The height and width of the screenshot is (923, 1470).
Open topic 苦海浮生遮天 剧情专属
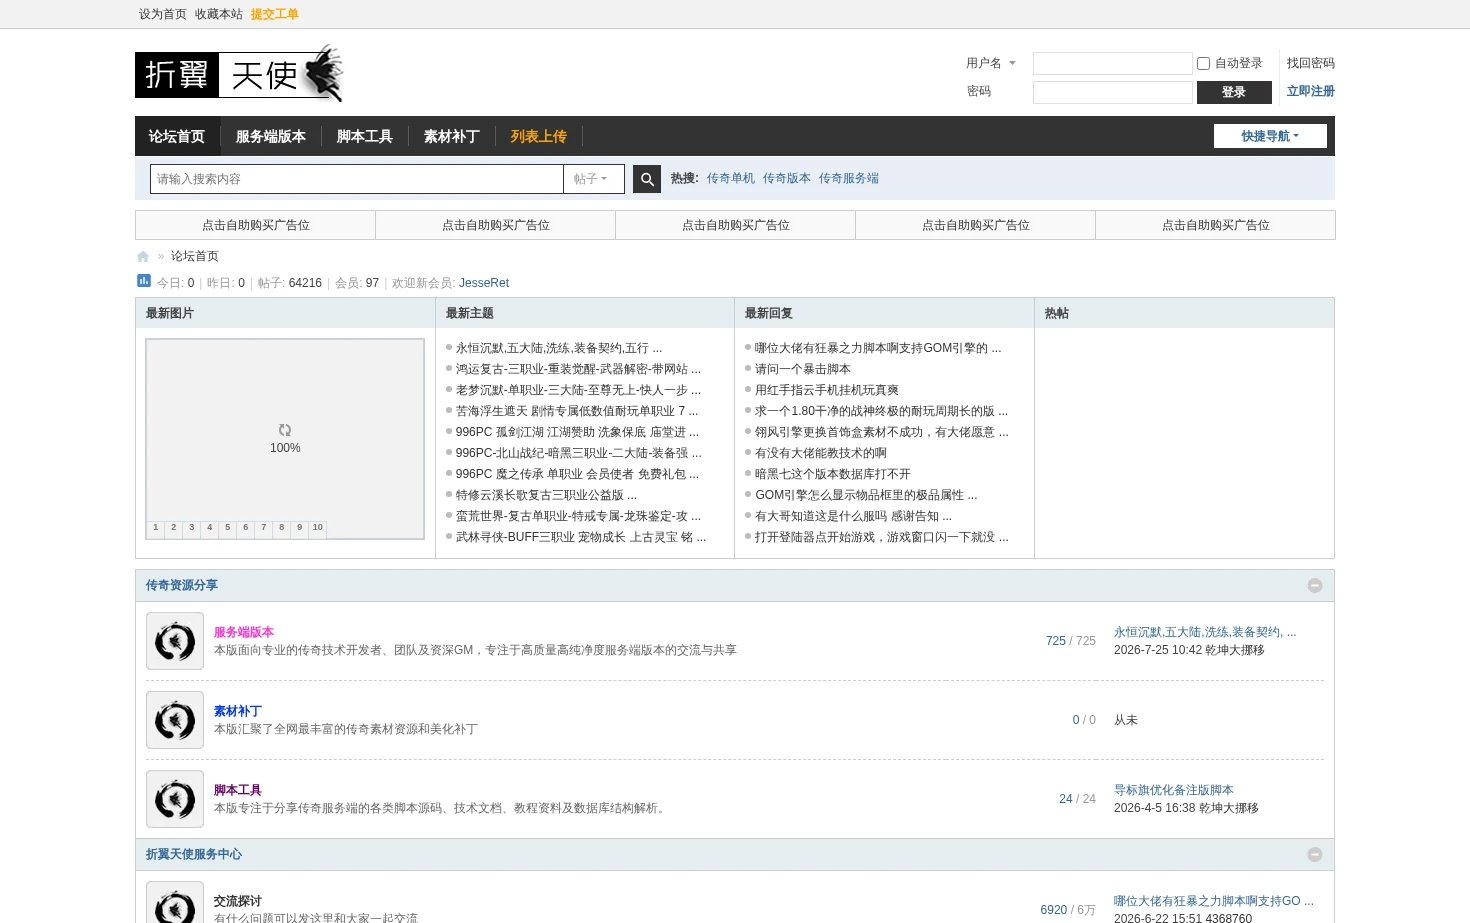point(577,411)
